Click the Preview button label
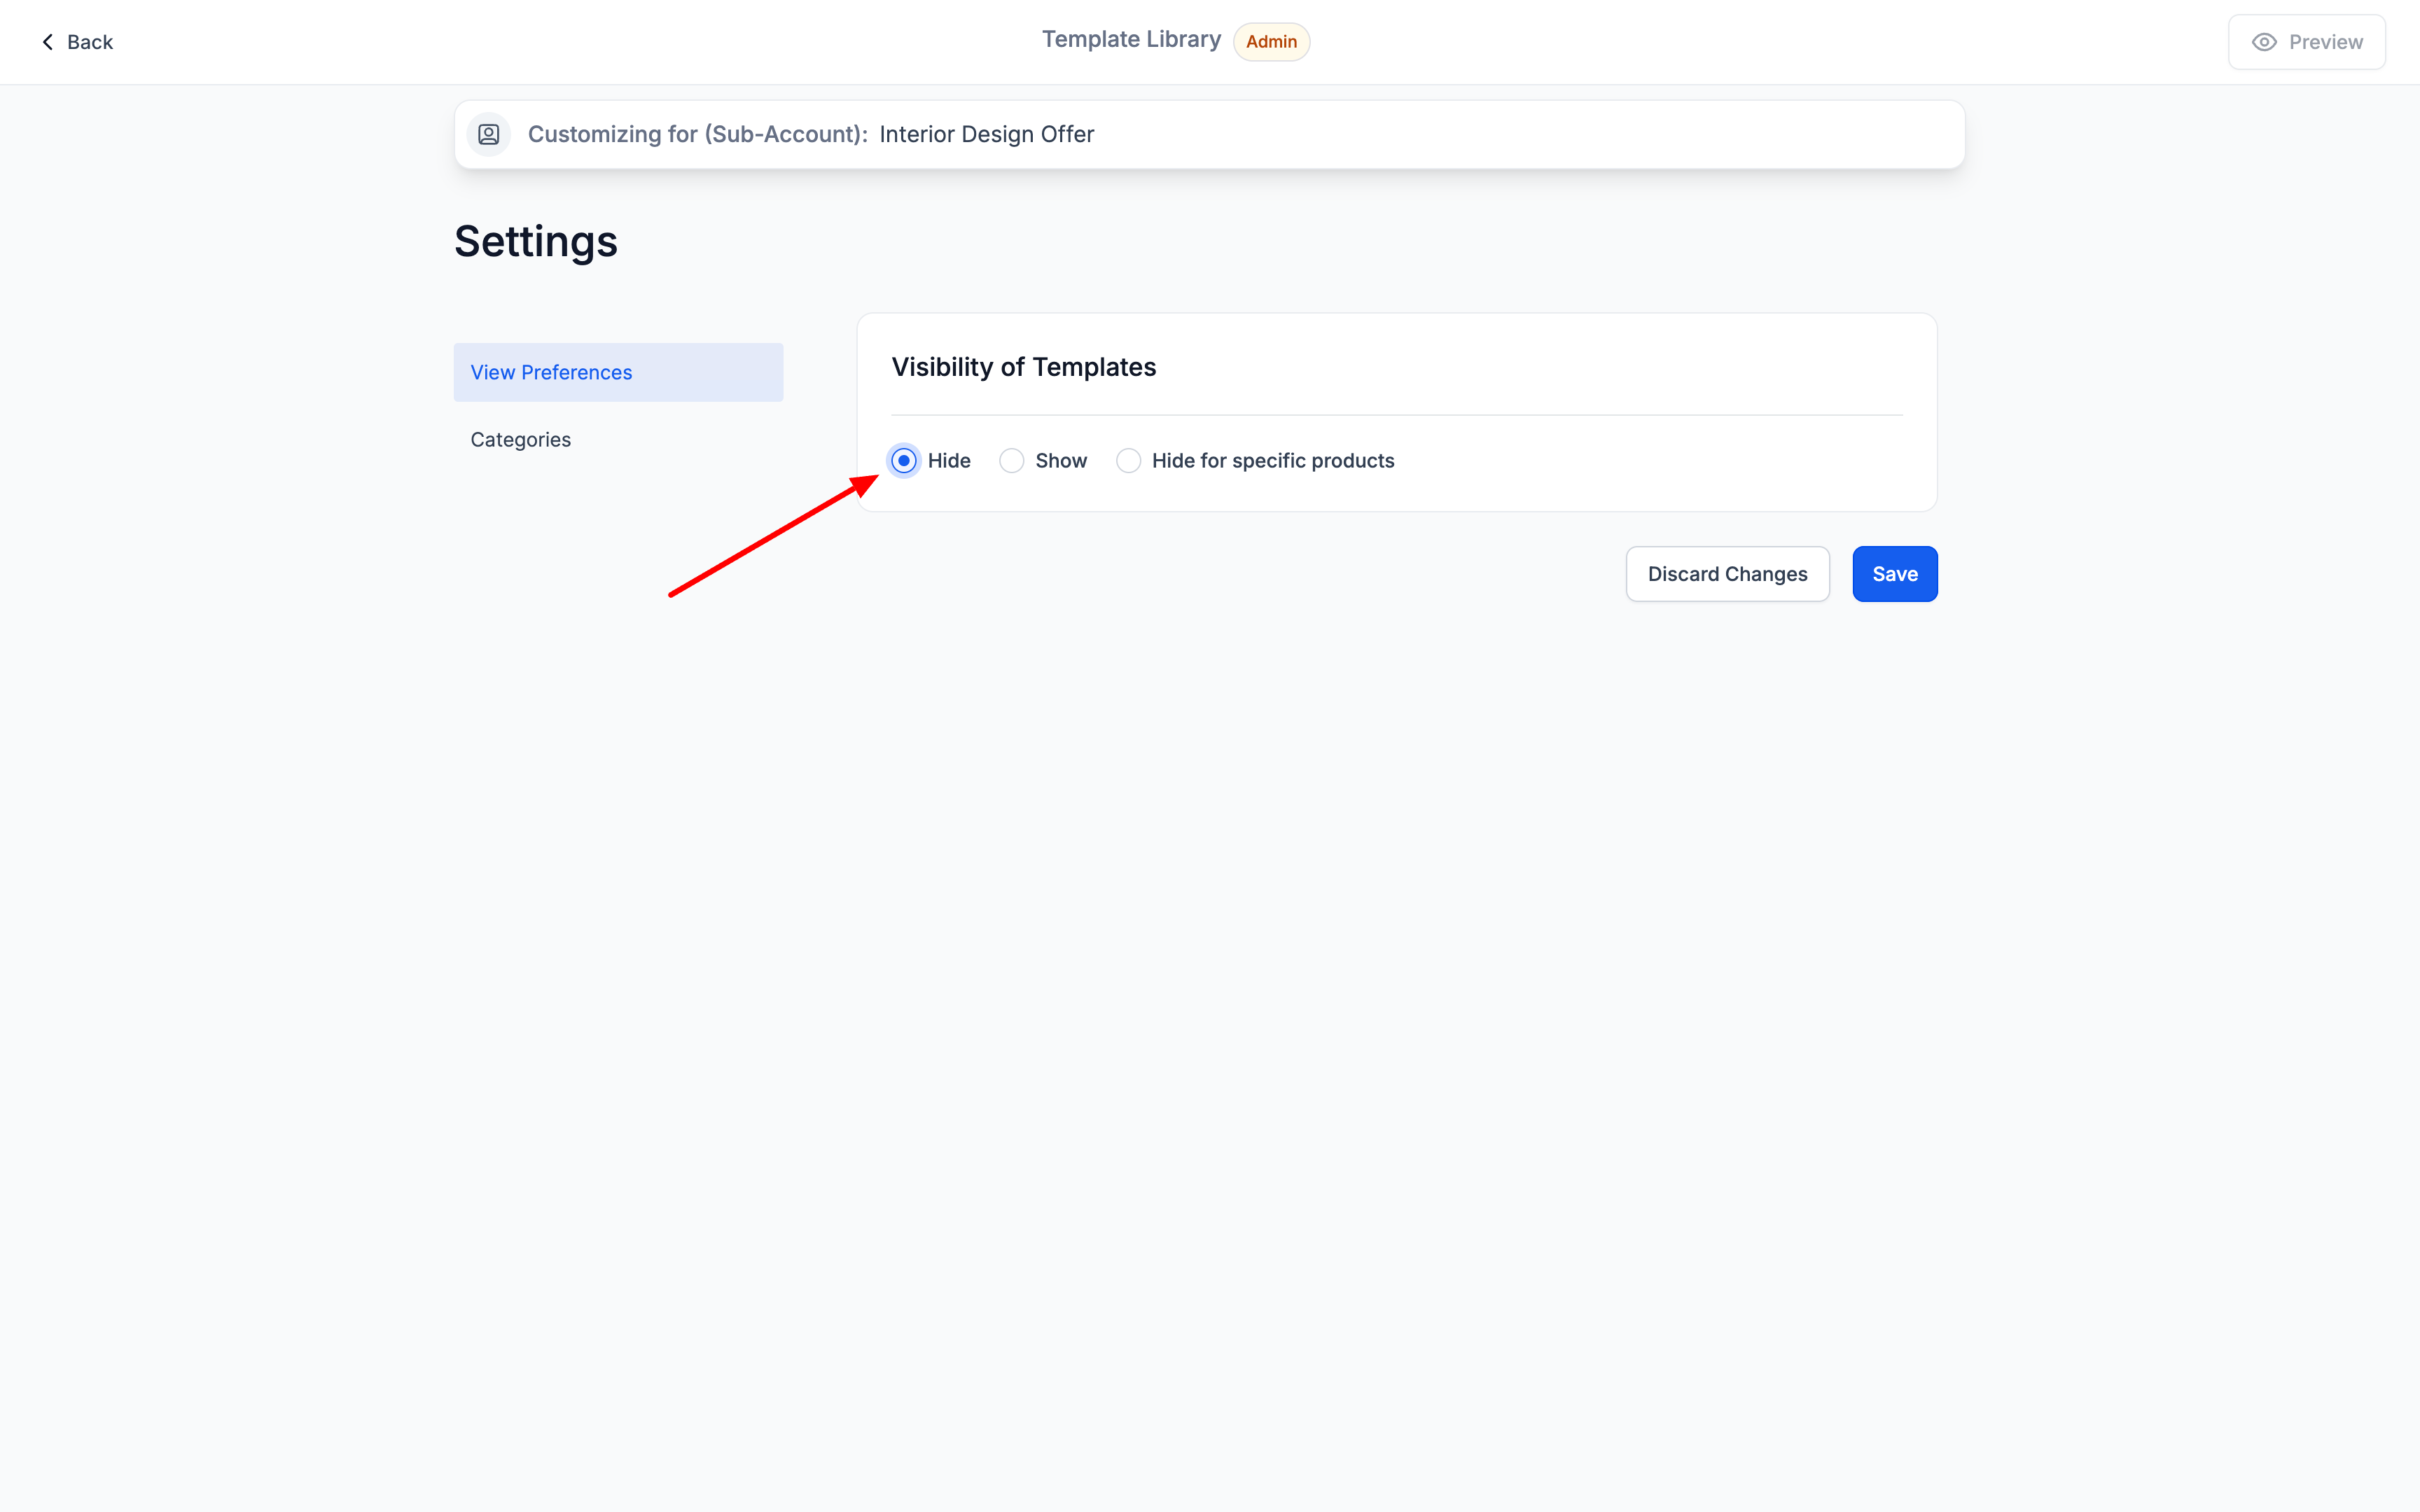This screenshot has height=1512, width=2420. point(2325,42)
